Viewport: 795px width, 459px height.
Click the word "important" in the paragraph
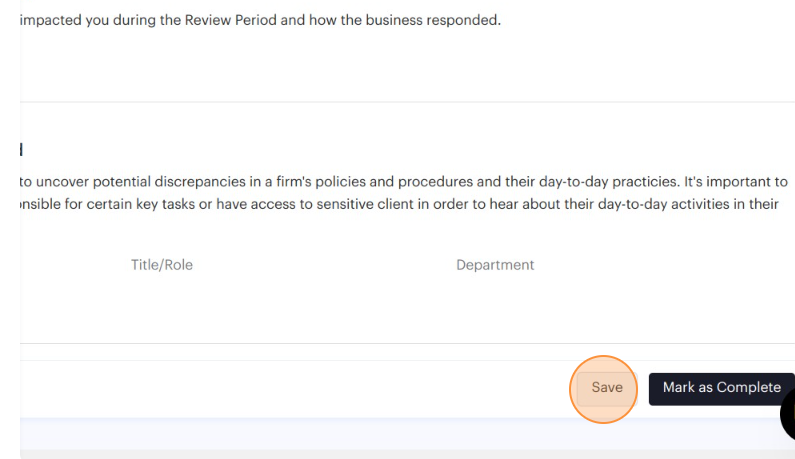736,182
